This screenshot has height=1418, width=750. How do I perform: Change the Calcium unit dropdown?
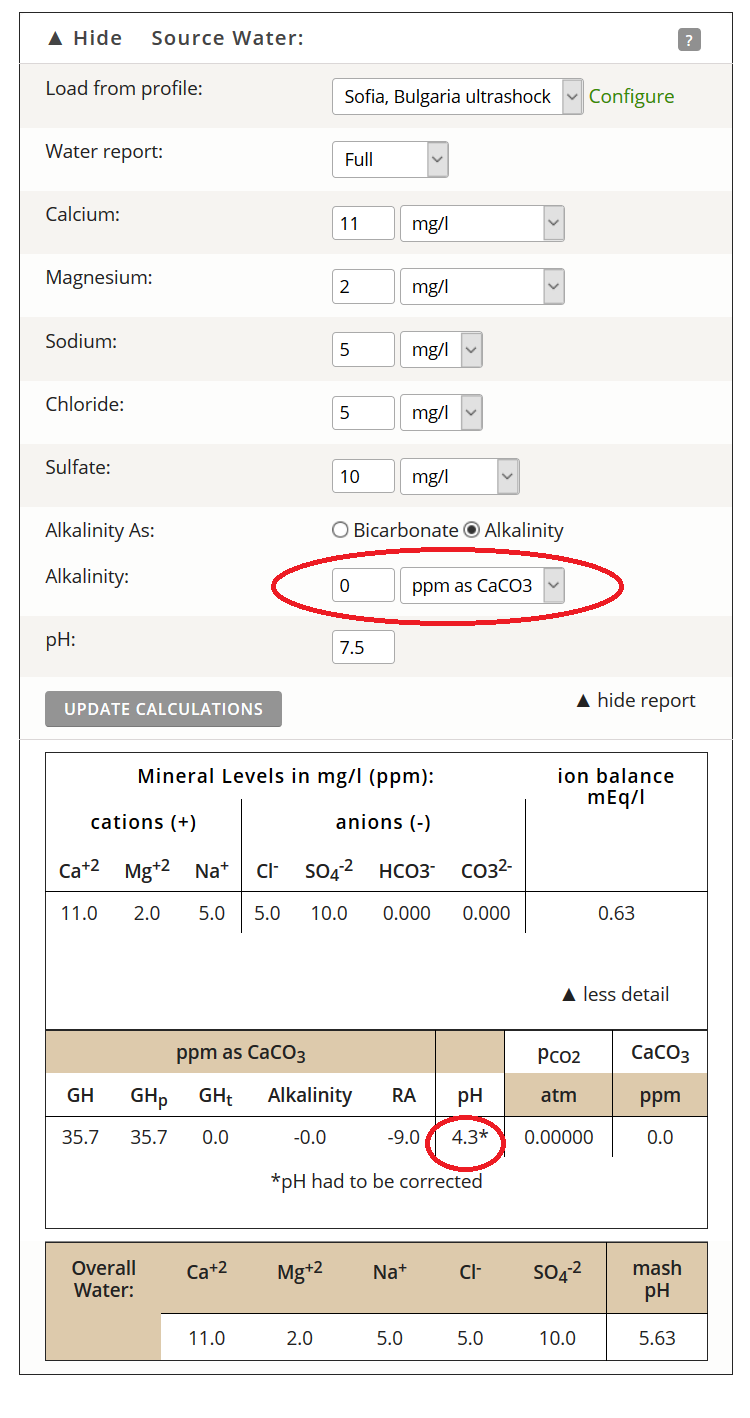point(482,223)
